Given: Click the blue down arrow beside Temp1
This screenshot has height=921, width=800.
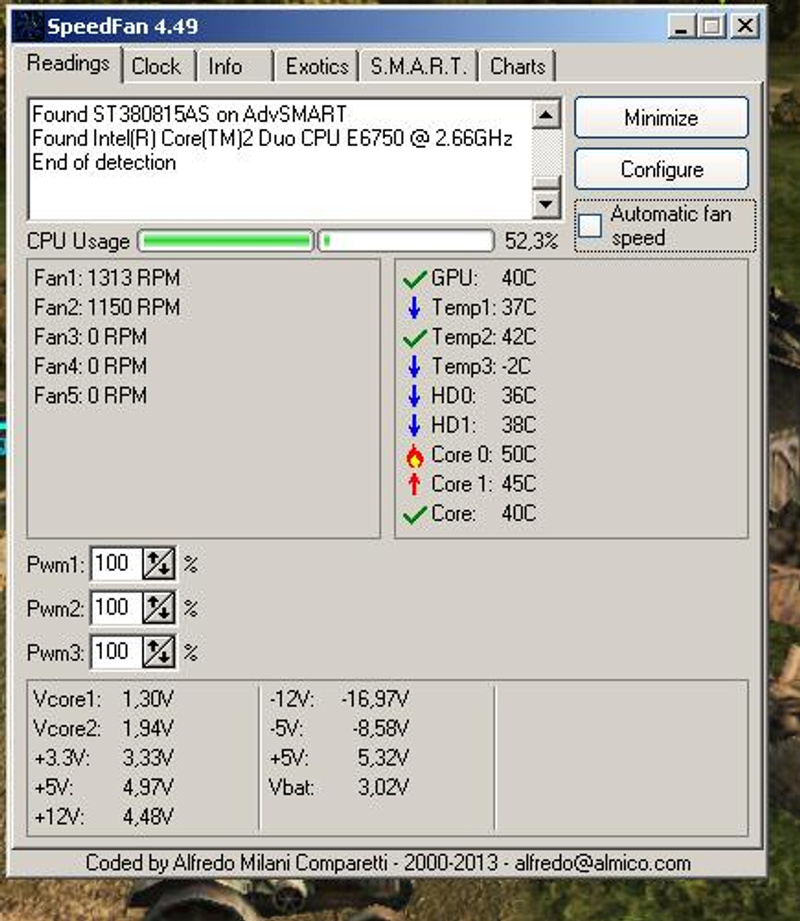Looking at the screenshot, I should (414, 308).
